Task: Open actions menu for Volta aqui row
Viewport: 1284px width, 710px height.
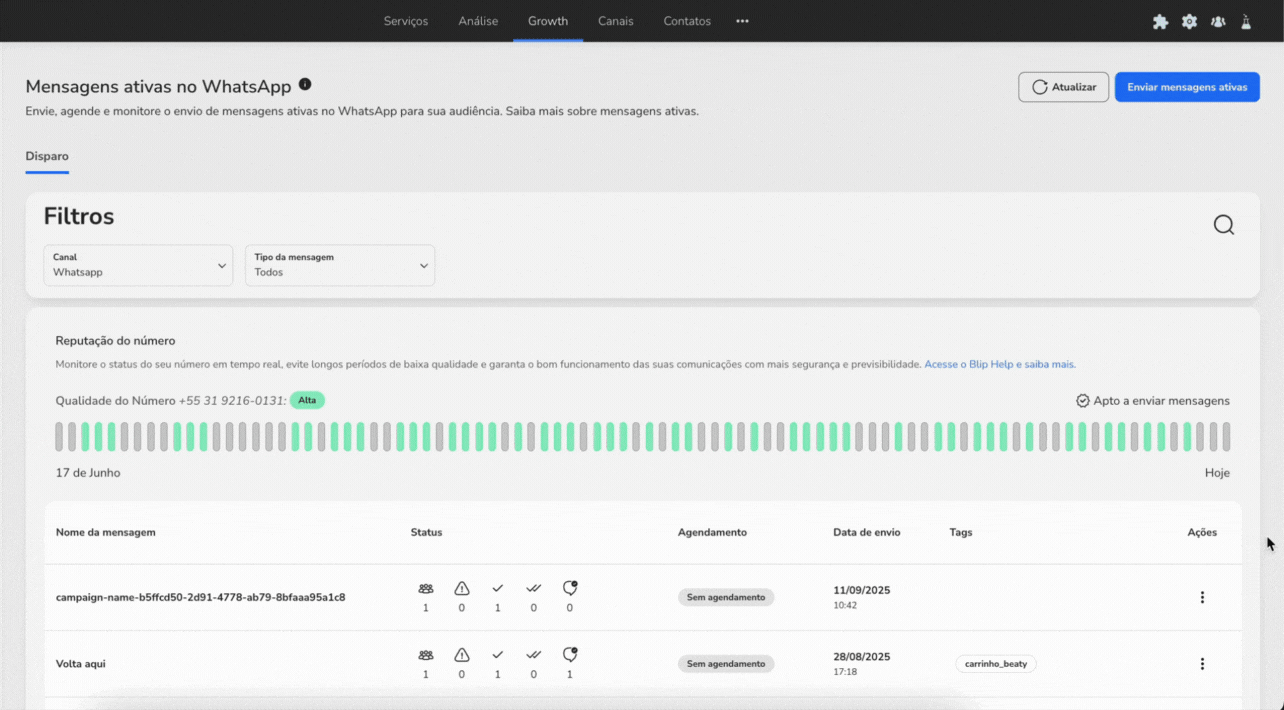Action: (x=1202, y=664)
